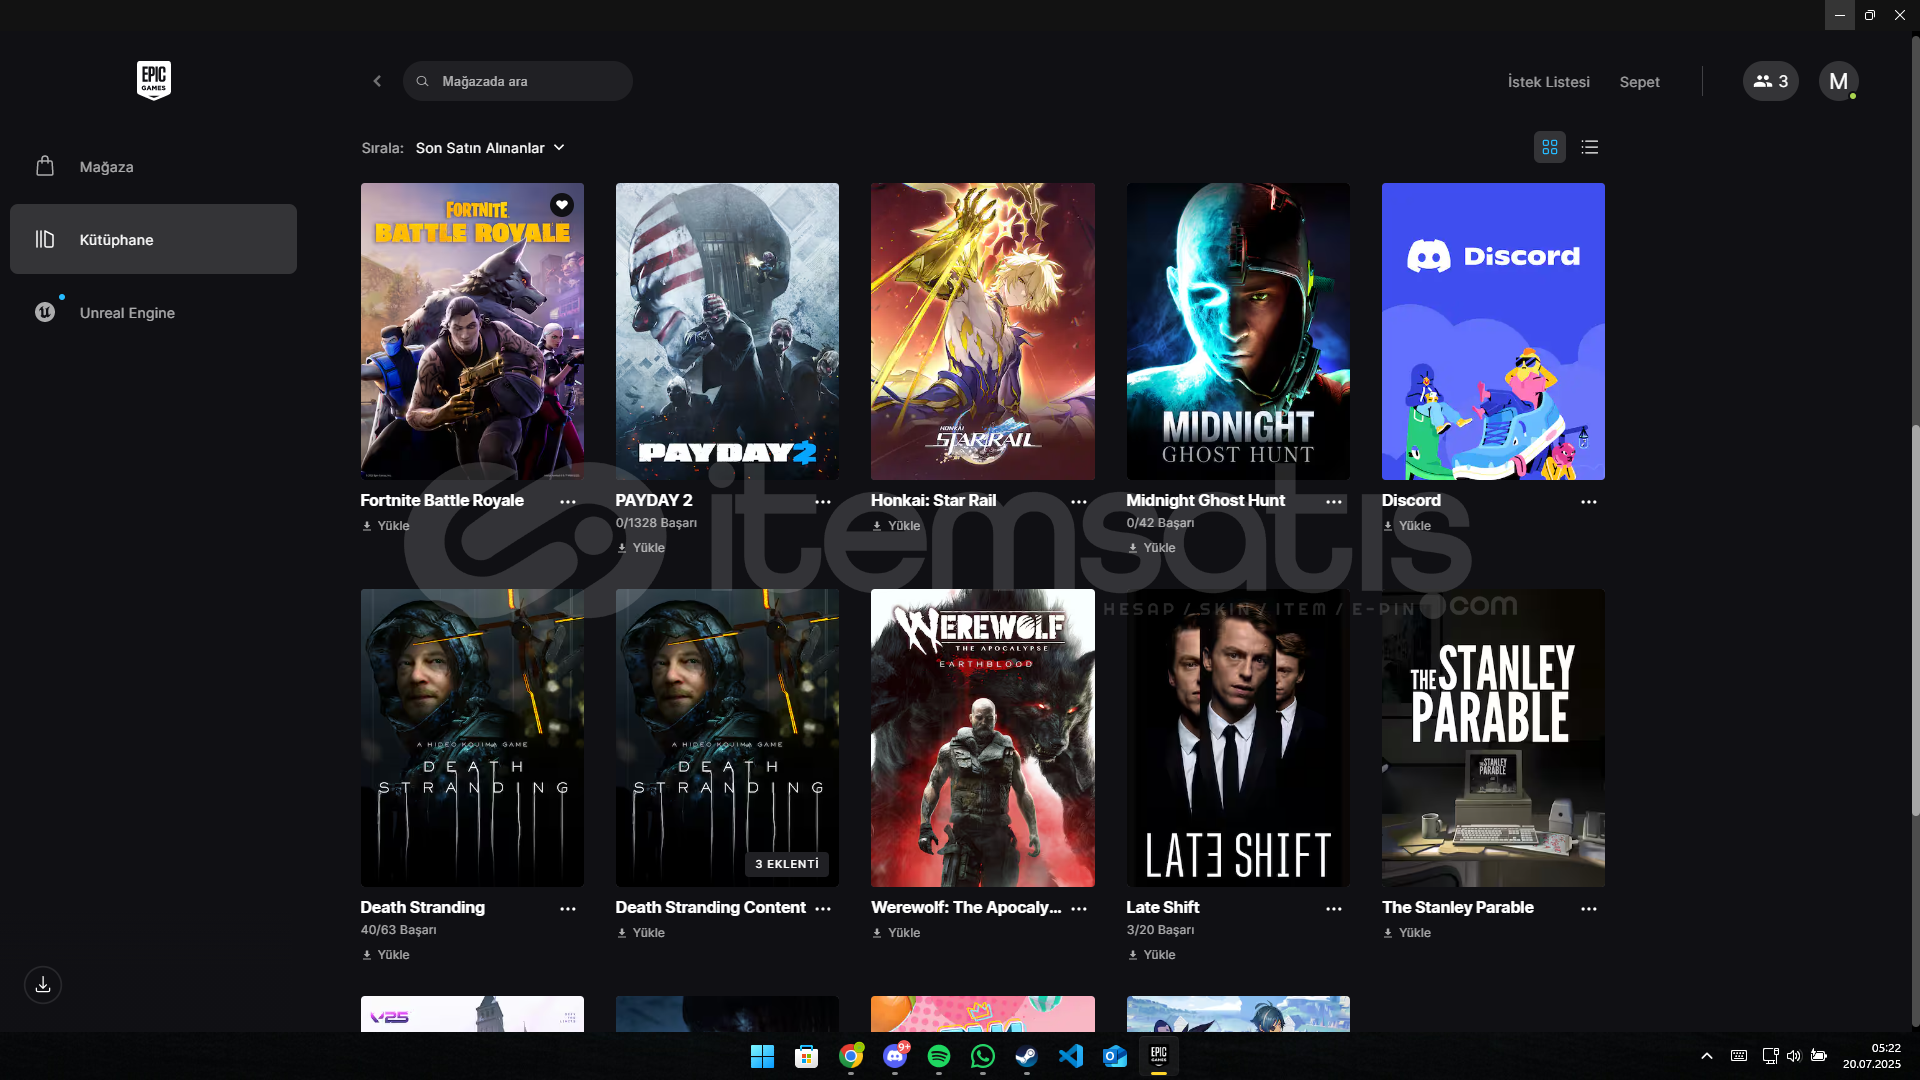Open Sepet cart
Viewport: 1920px width, 1080px height.
click(1640, 82)
